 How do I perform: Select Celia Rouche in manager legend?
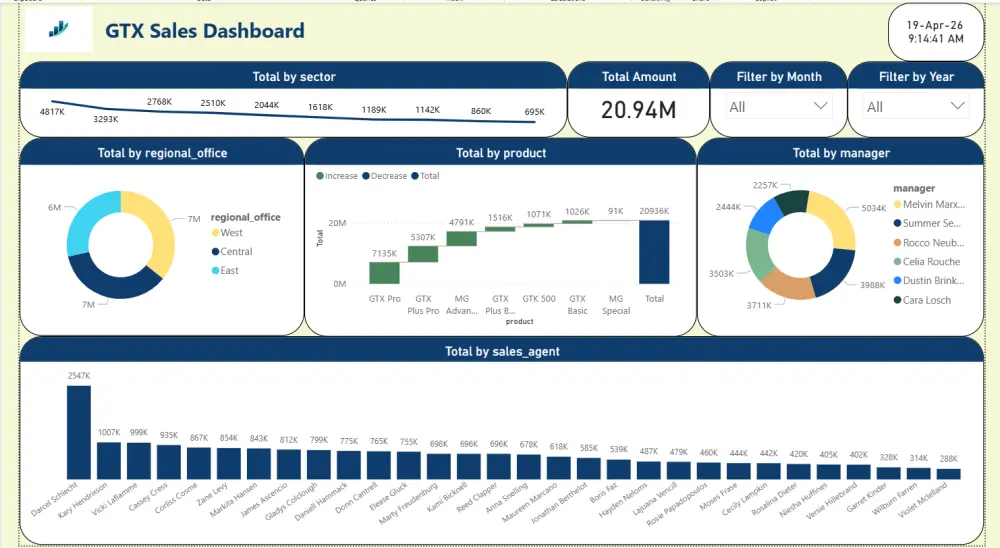pyautogui.click(x=927, y=262)
